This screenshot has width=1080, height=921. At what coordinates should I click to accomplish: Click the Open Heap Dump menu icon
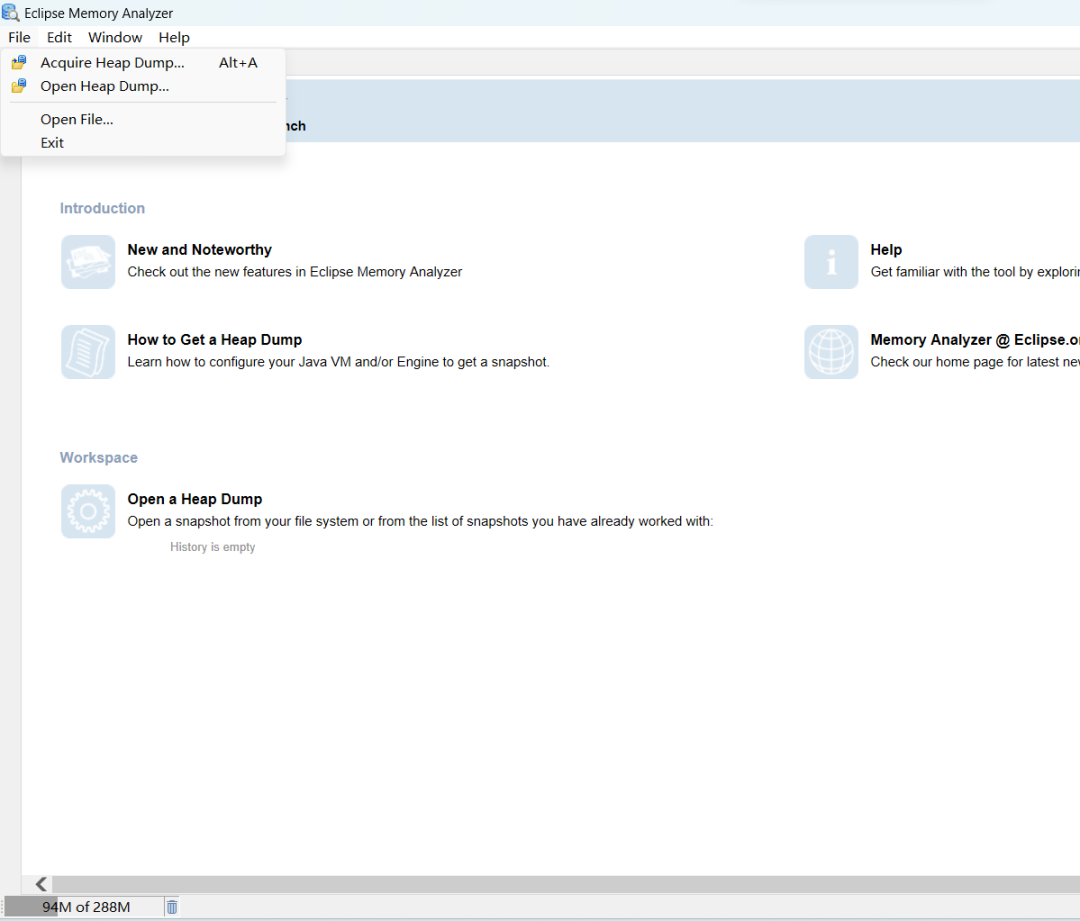pyautogui.click(x=19, y=86)
